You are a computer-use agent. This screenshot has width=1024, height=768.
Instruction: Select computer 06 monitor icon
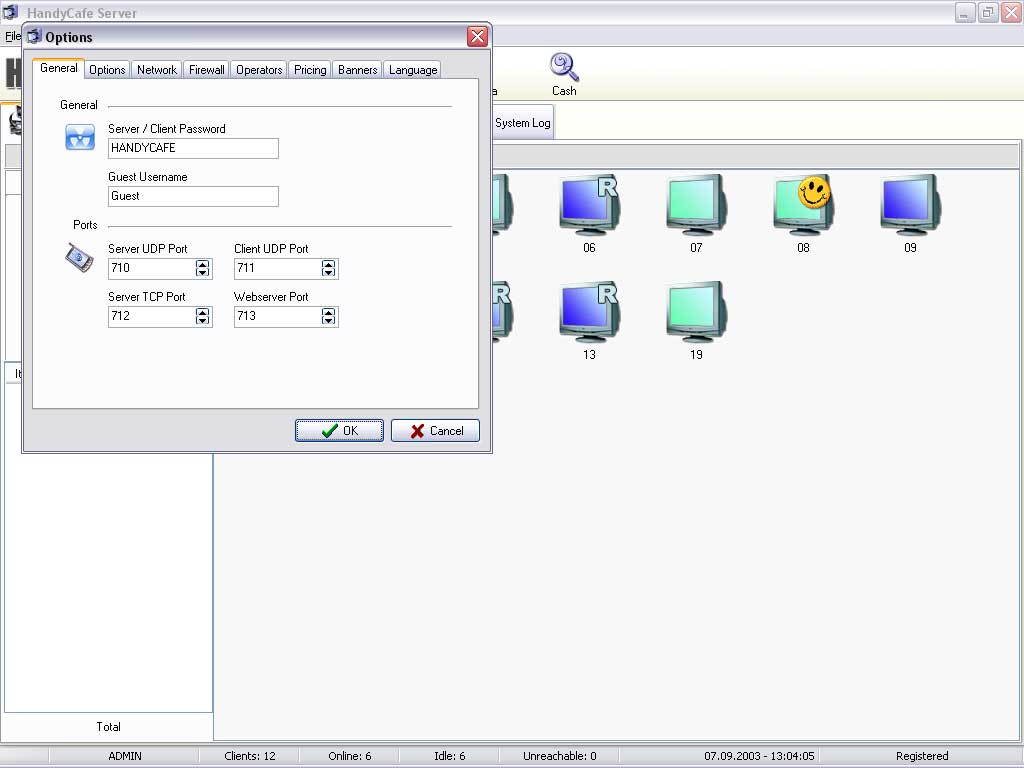[589, 204]
